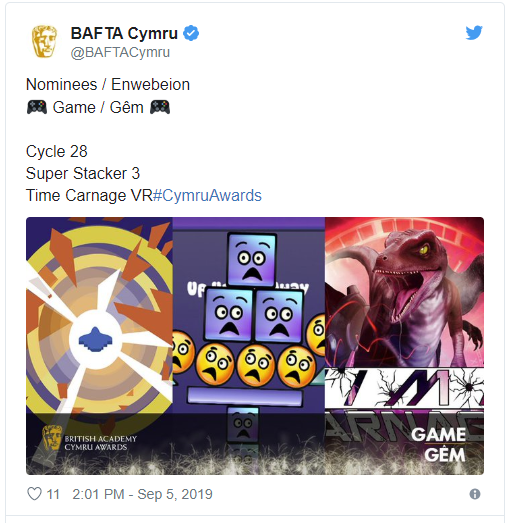Open the BAFTA Cymru display name link

click(x=124, y=33)
